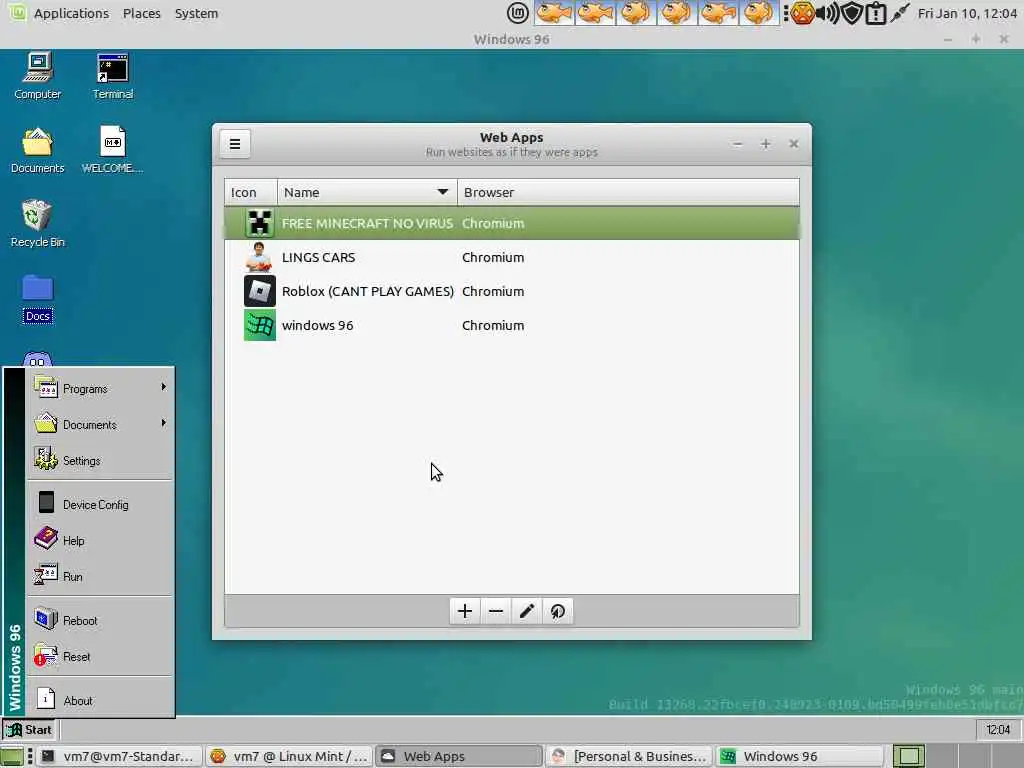1024x768 pixels.
Task: Choose Run in the Start menu
Action: pyautogui.click(x=99, y=576)
